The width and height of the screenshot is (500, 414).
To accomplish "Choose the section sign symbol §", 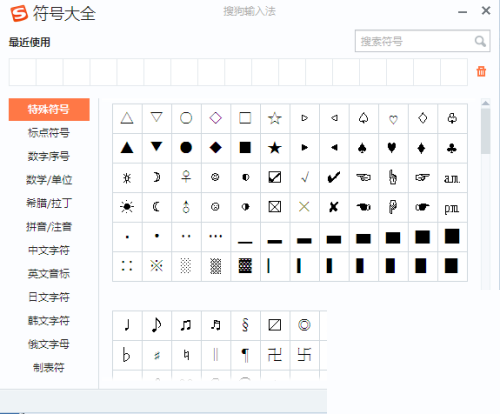I will coord(245,325).
